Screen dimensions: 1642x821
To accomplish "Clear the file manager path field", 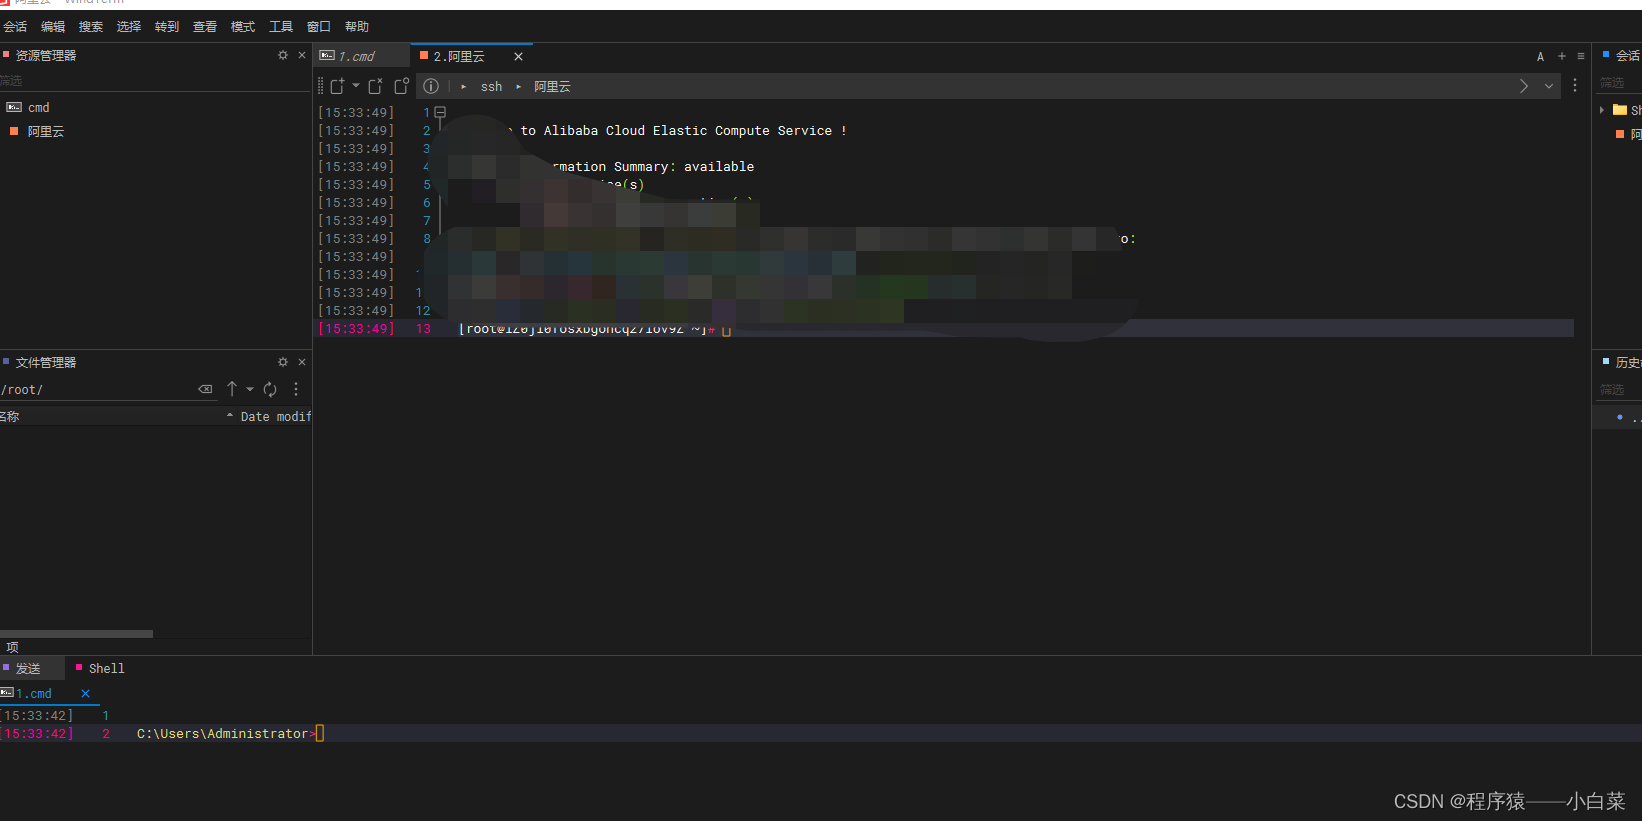I will (206, 389).
